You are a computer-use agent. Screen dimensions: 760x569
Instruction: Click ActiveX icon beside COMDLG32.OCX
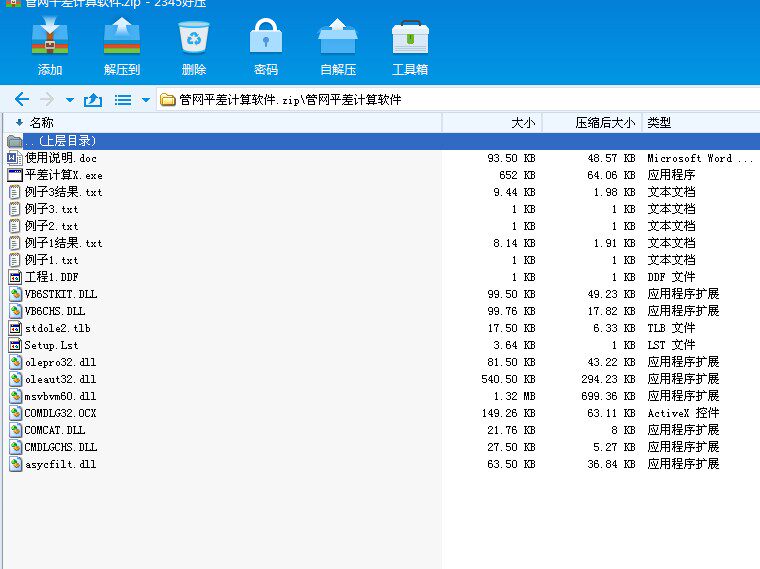click(x=16, y=413)
